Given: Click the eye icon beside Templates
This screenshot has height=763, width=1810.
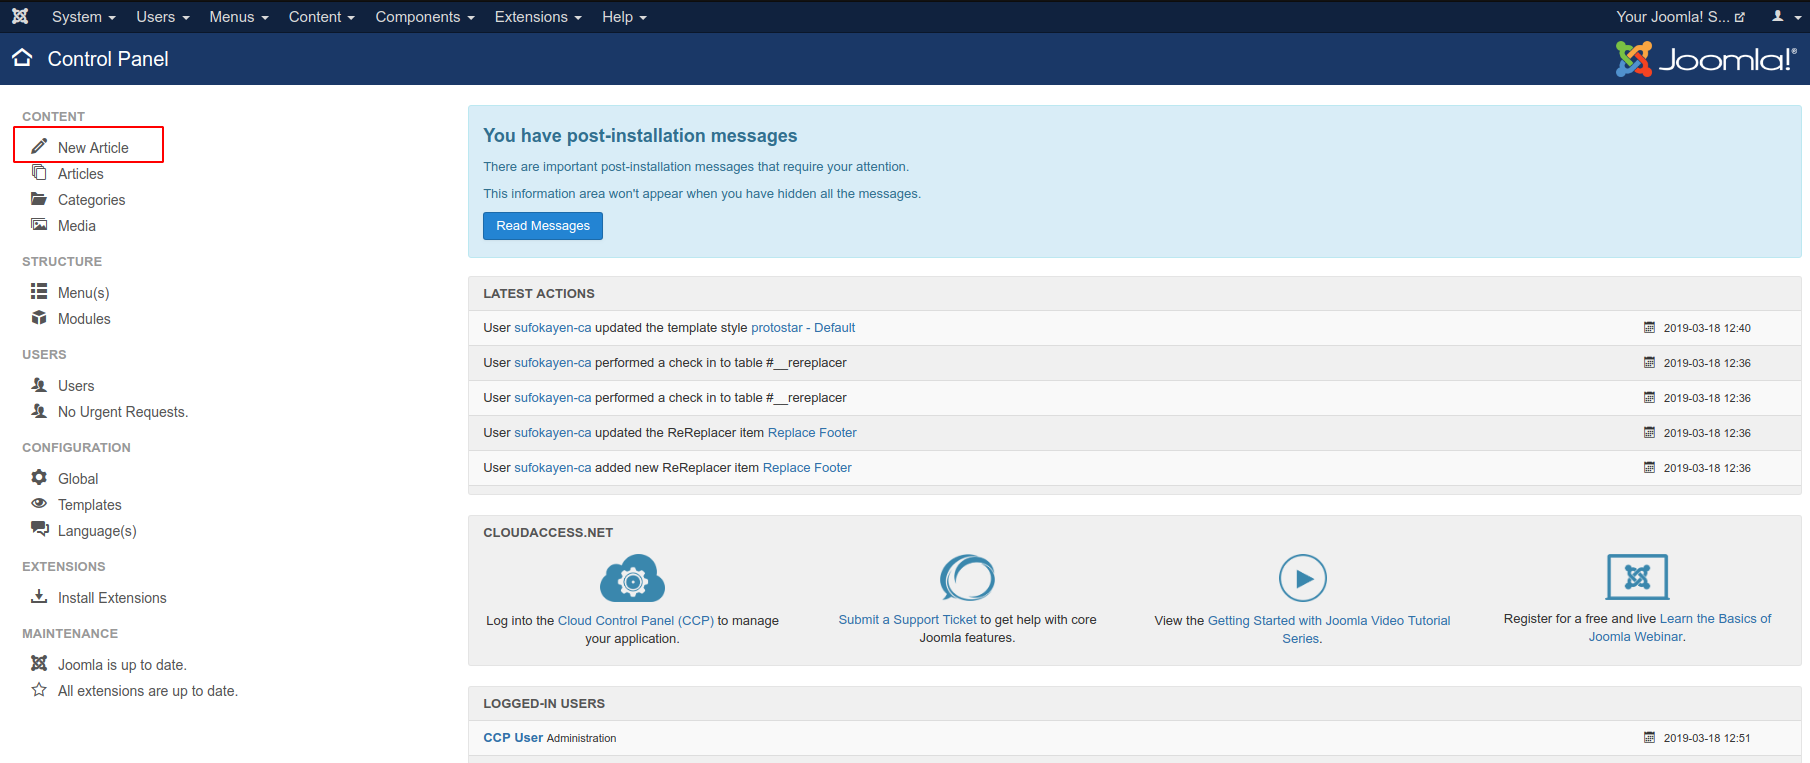Looking at the screenshot, I should coord(39,503).
